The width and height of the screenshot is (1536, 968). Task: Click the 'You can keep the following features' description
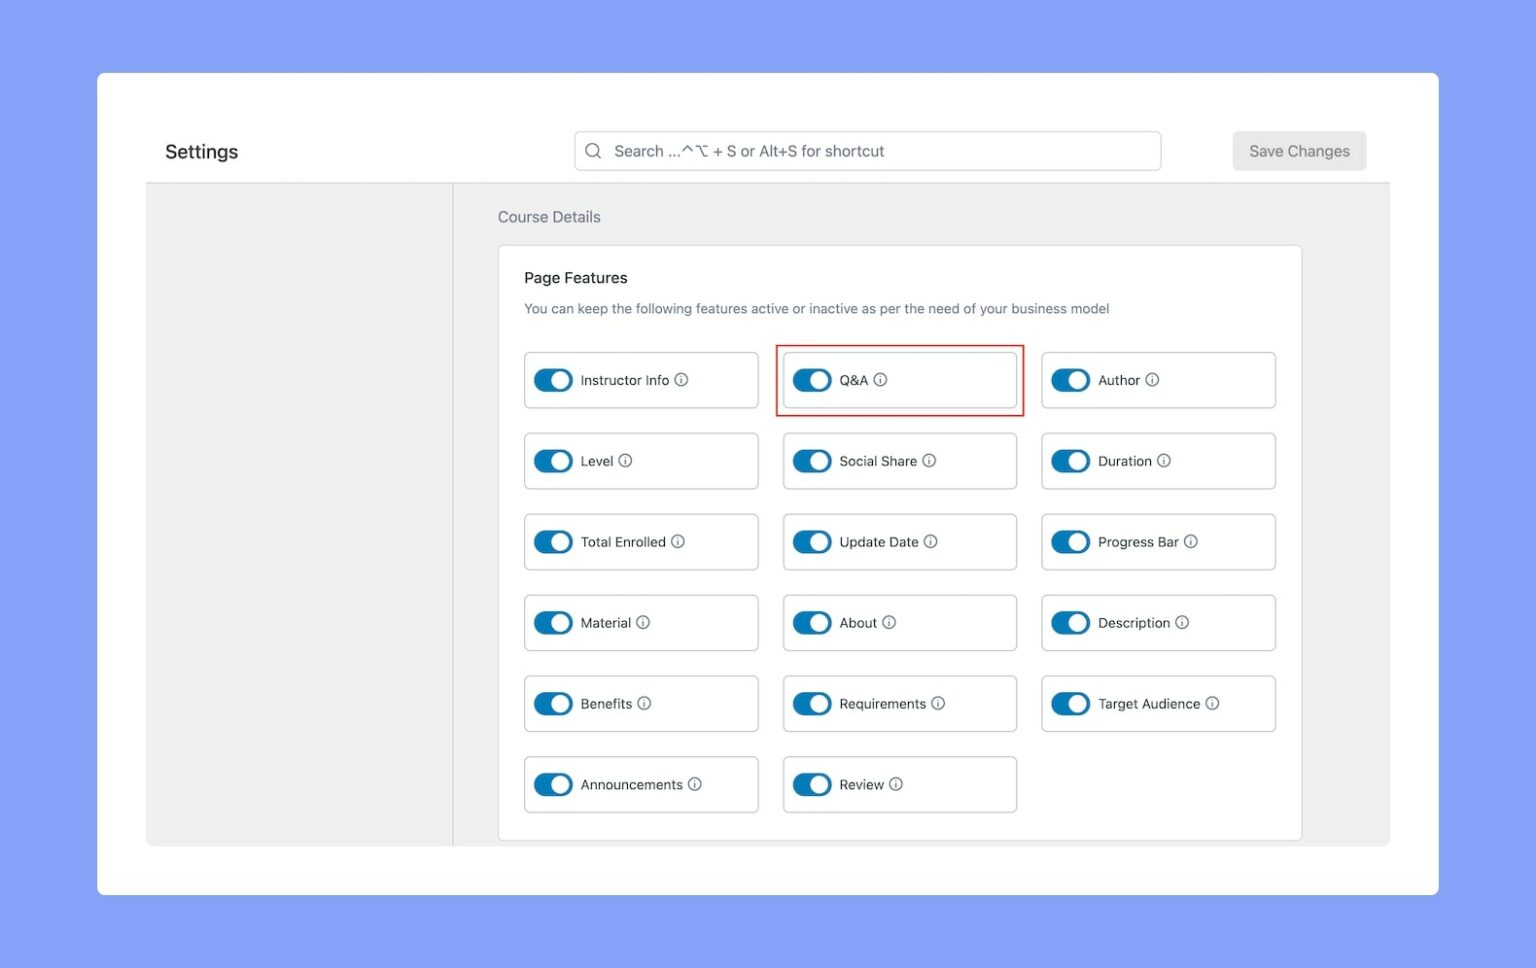(x=816, y=309)
